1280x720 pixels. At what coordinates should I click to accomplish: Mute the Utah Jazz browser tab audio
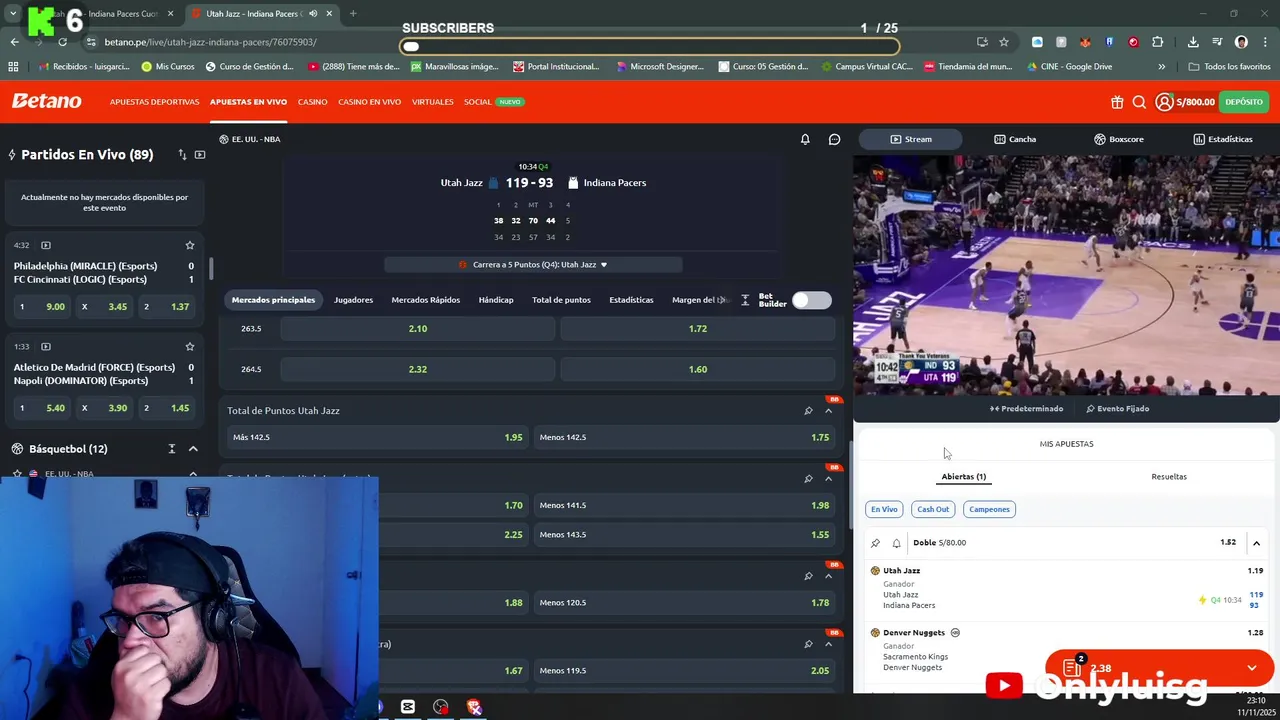[313, 14]
